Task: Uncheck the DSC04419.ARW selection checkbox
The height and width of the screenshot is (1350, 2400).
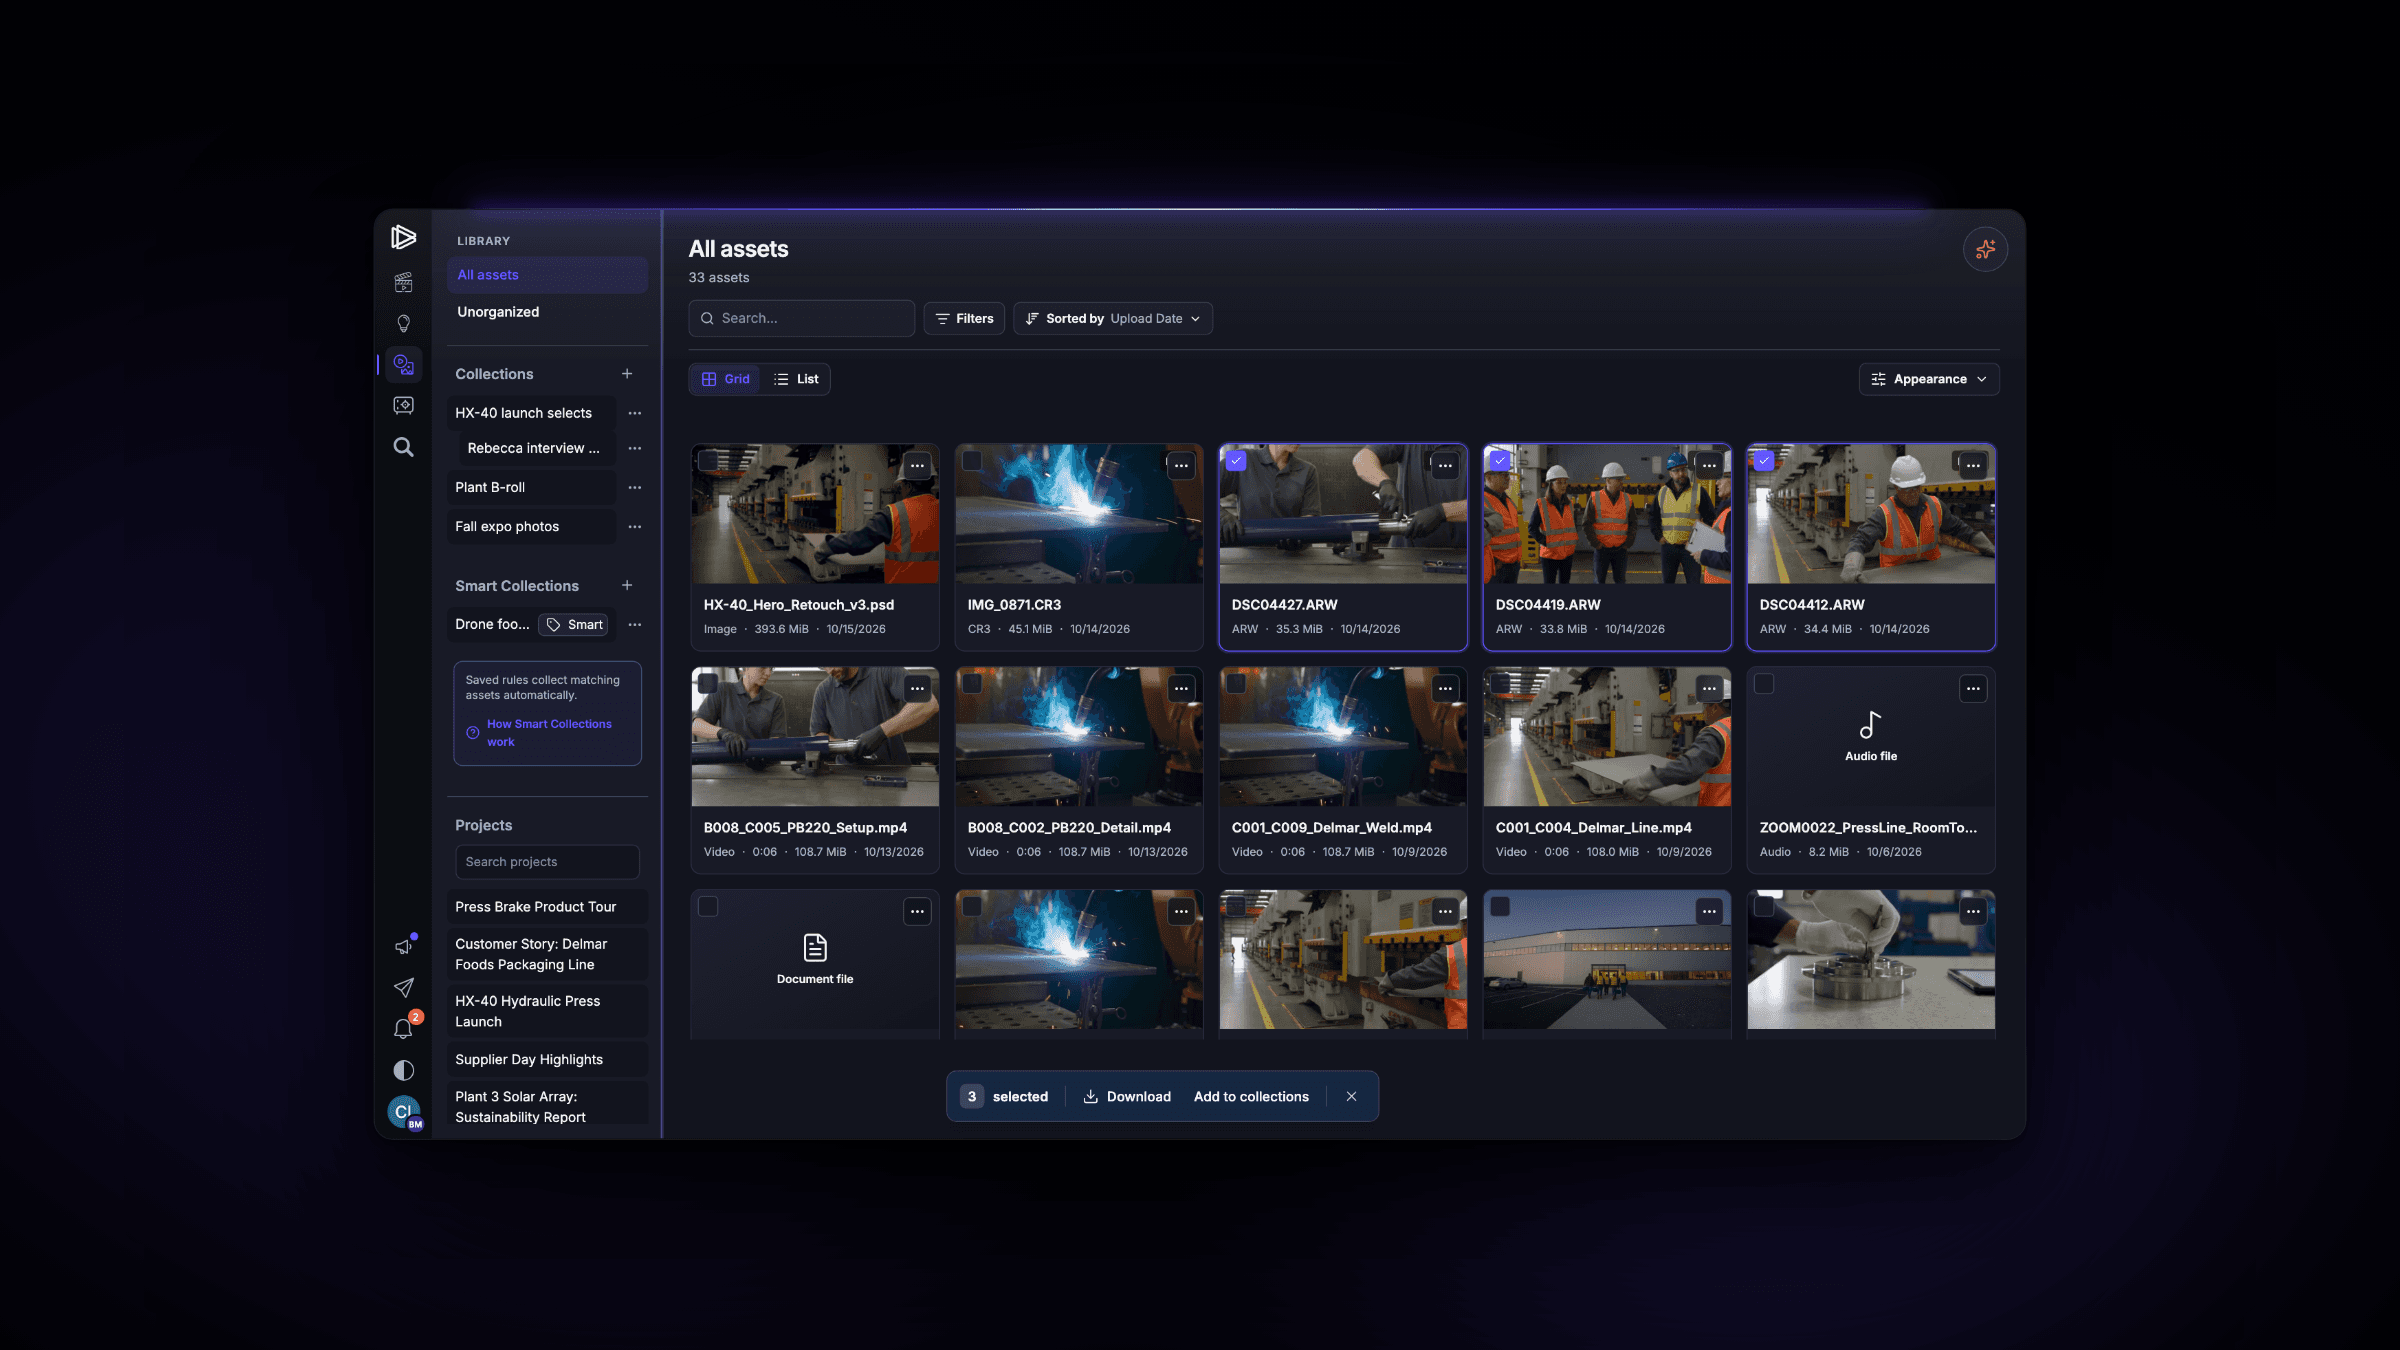Action: (x=1500, y=461)
